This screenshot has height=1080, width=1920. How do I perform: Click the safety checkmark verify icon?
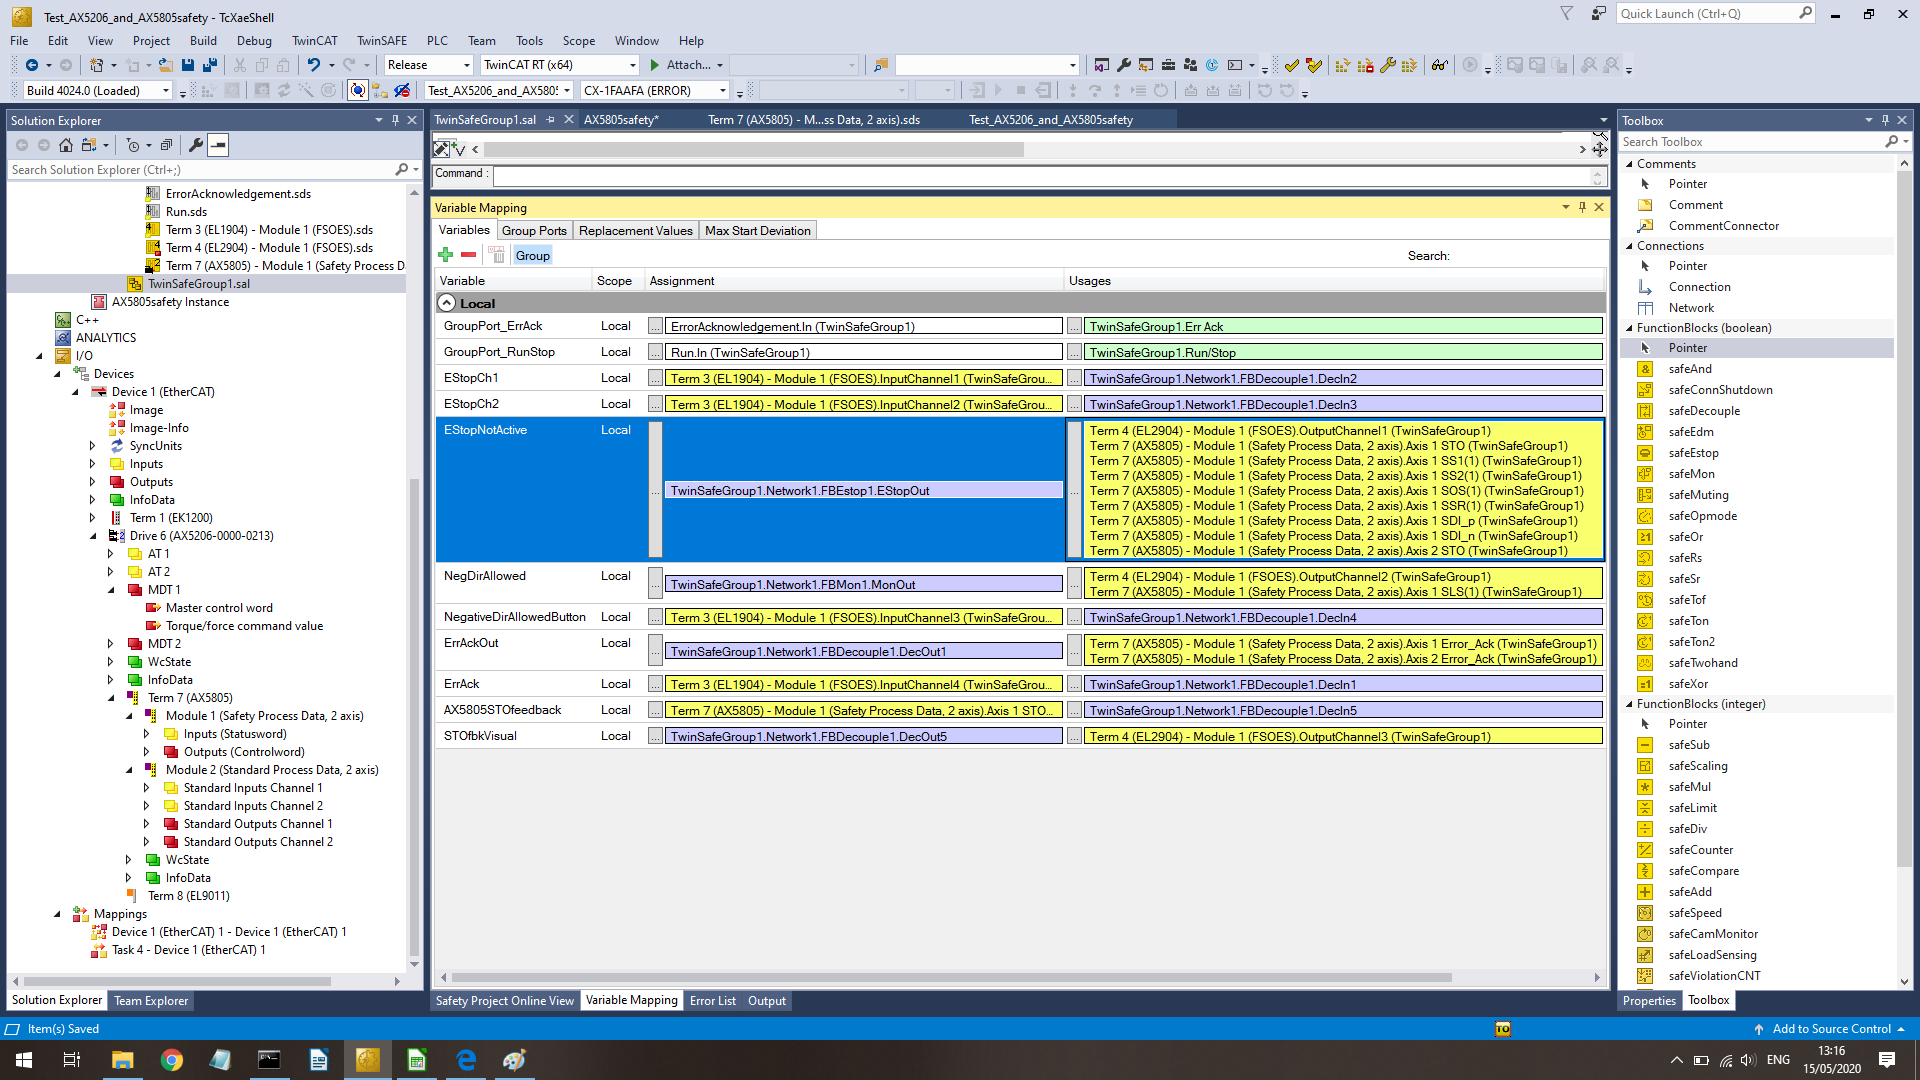pyautogui.click(x=1292, y=65)
